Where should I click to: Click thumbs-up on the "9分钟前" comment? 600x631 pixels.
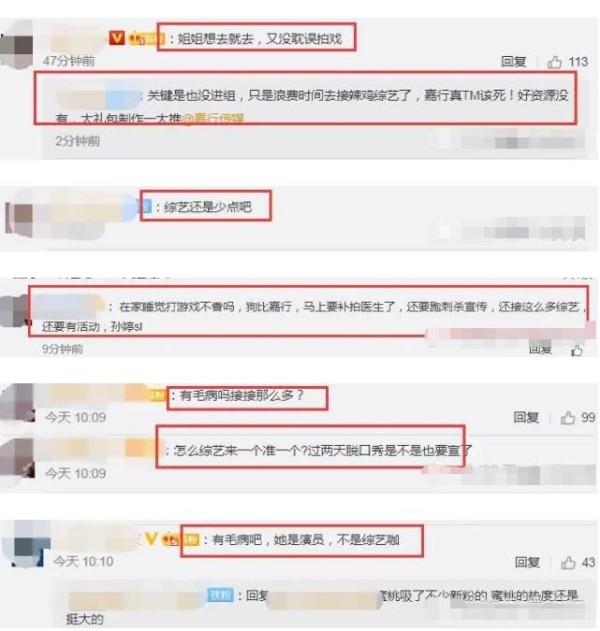(x=577, y=351)
